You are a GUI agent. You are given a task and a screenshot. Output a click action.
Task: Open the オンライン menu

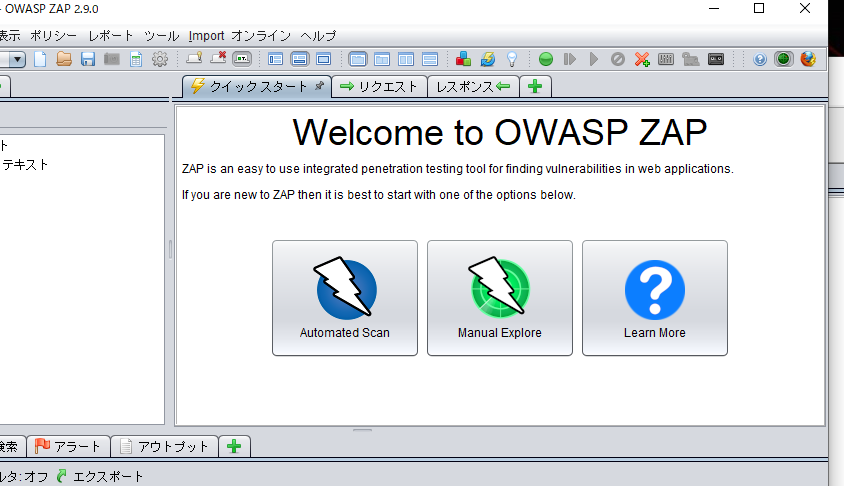click(x=261, y=36)
